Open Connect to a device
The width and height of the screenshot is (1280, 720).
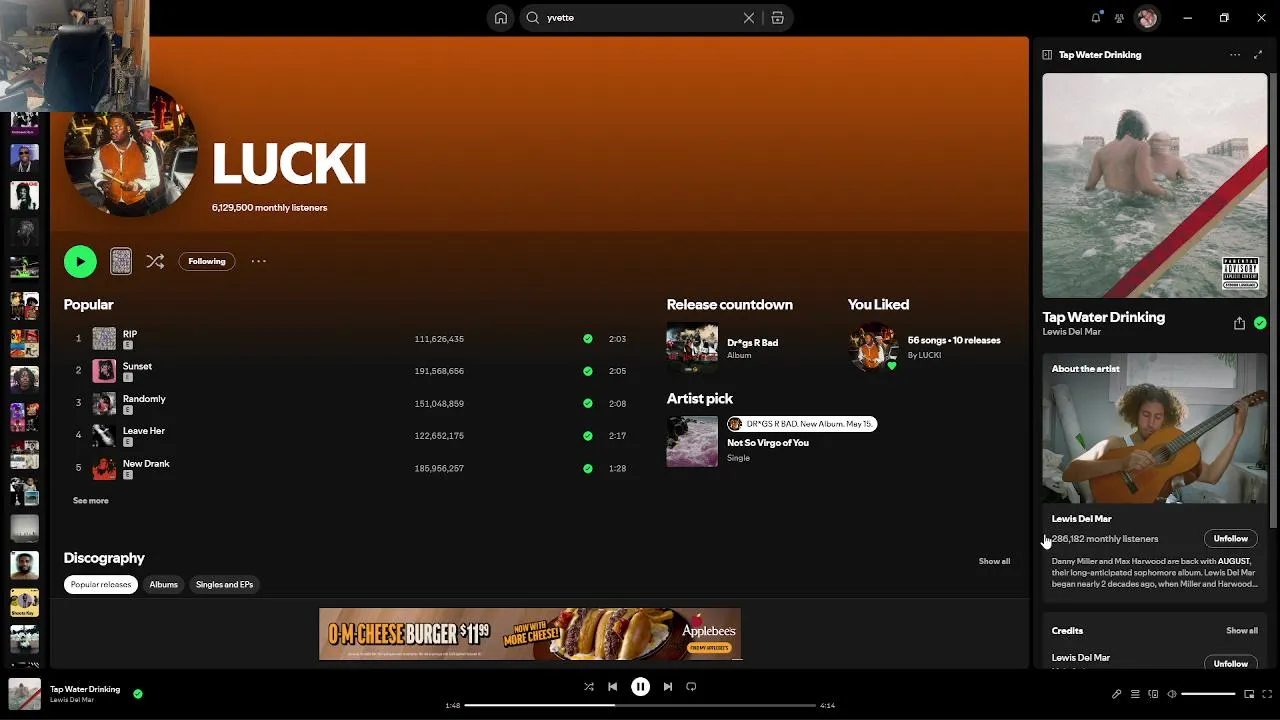coord(1153,694)
